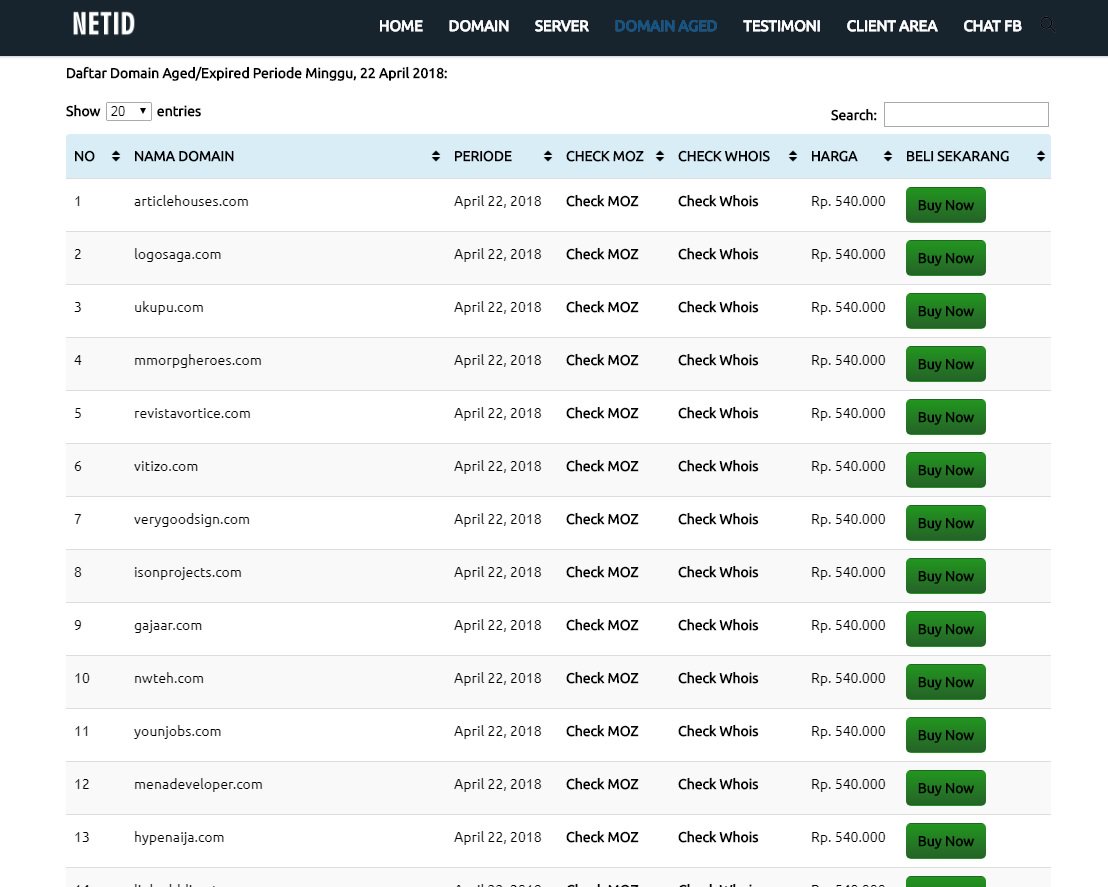
Task: Check Whois for younjobs.com
Action: tap(718, 732)
